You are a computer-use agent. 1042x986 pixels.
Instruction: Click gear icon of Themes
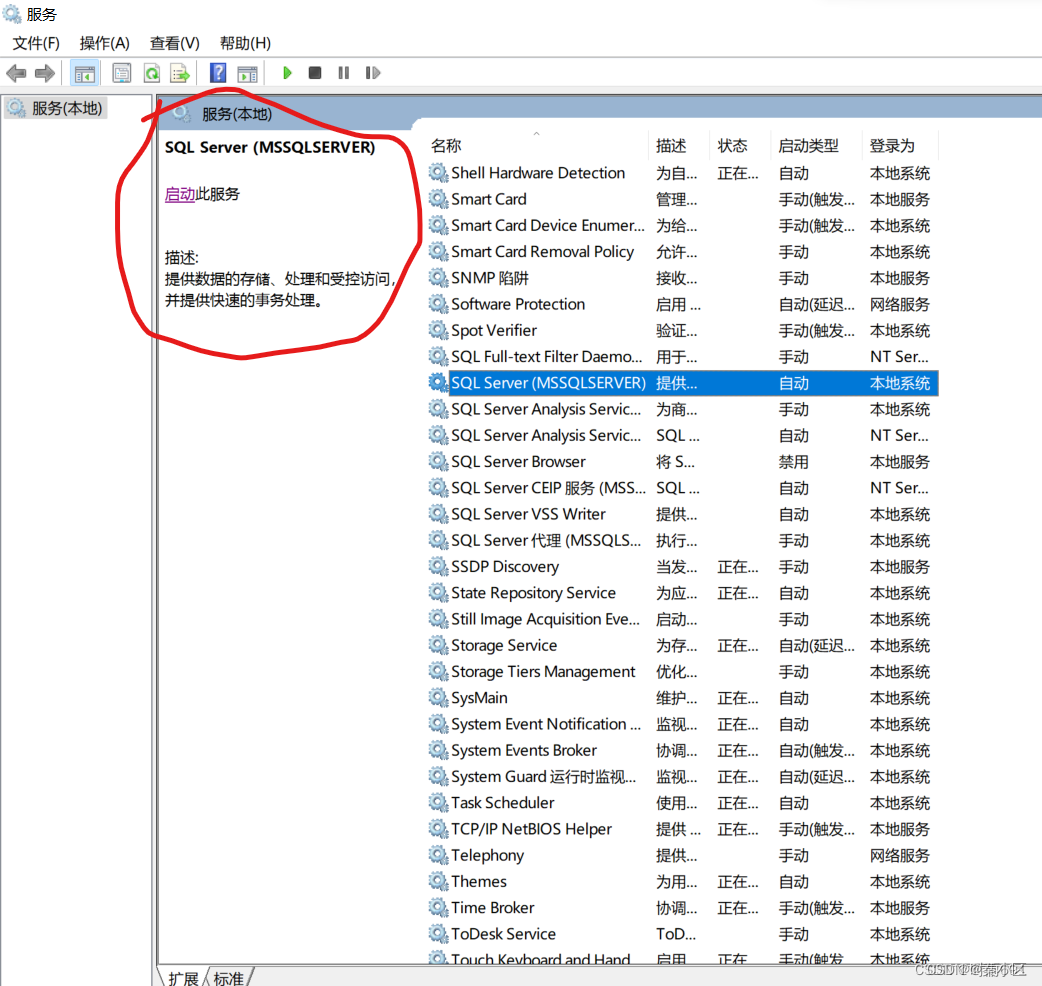(438, 881)
